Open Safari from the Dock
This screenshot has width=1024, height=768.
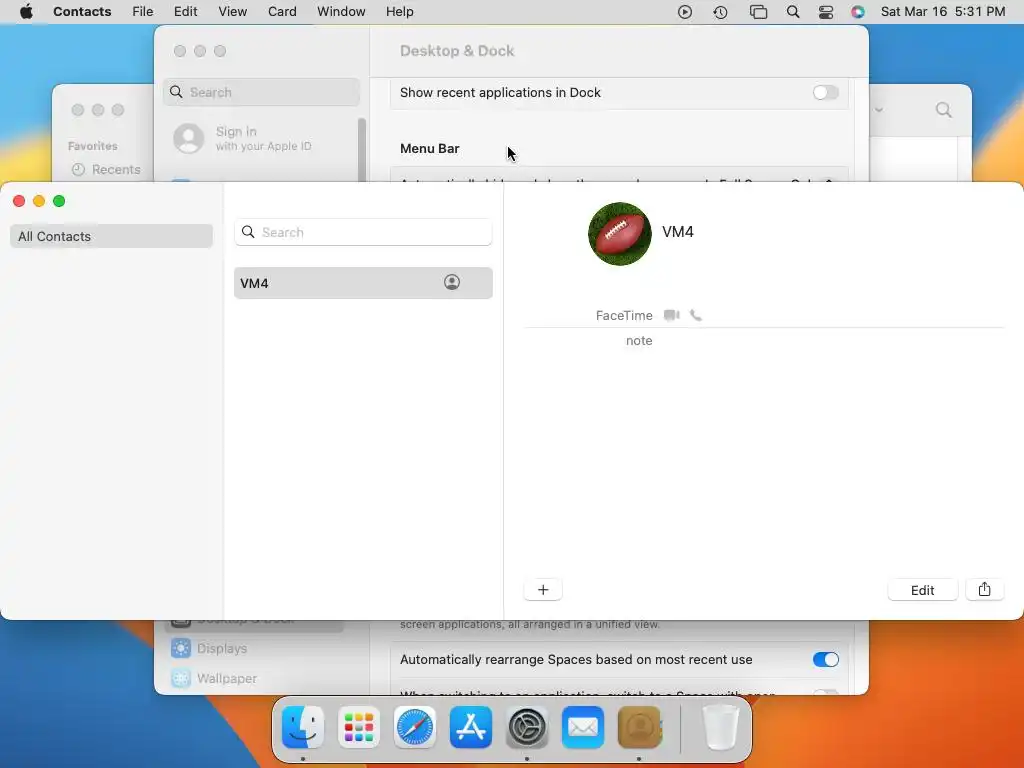click(x=415, y=727)
